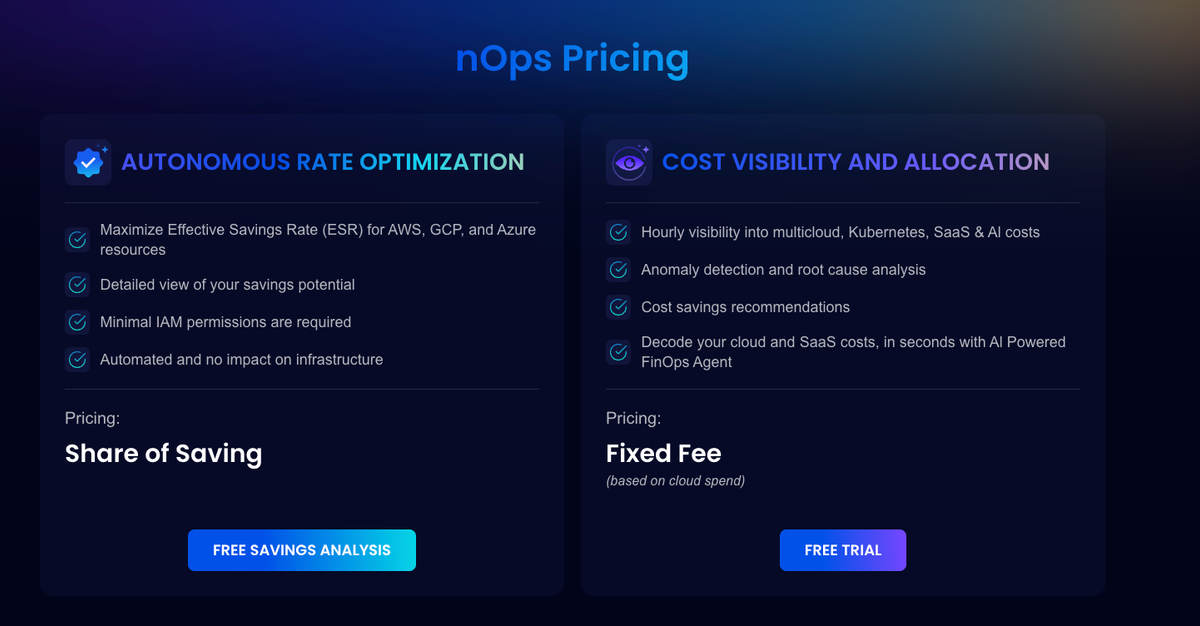
Task: Click checkmark icon beside Maximize Effective Savings Rate
Action: (x=77, y=240)
